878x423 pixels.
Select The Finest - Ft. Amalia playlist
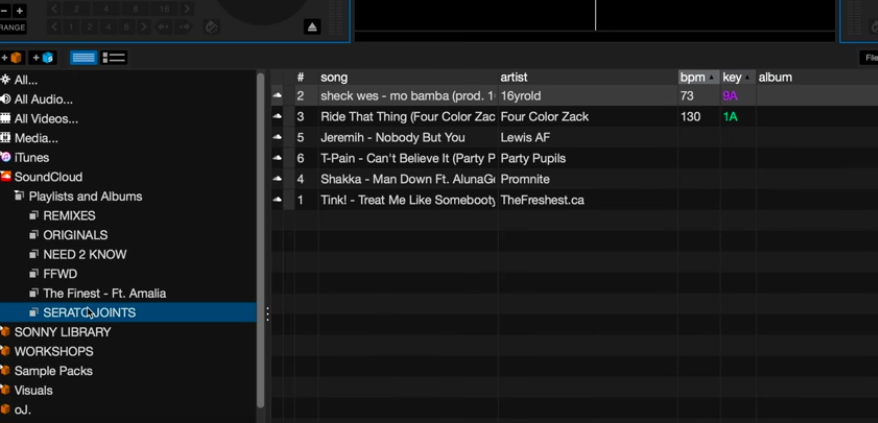tap(104, 293)
